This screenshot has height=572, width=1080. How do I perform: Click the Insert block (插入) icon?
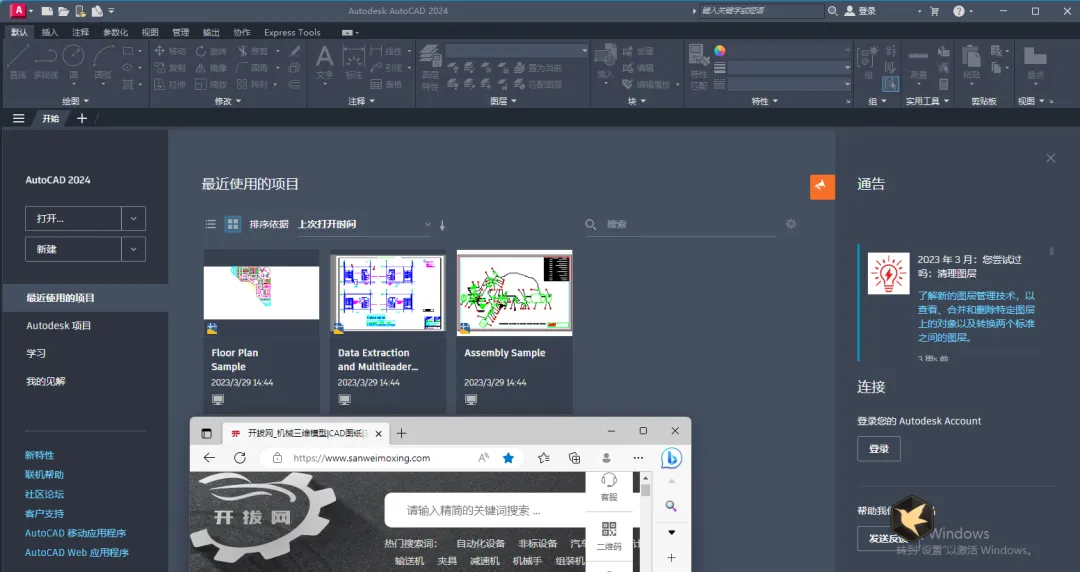[605, 61]
